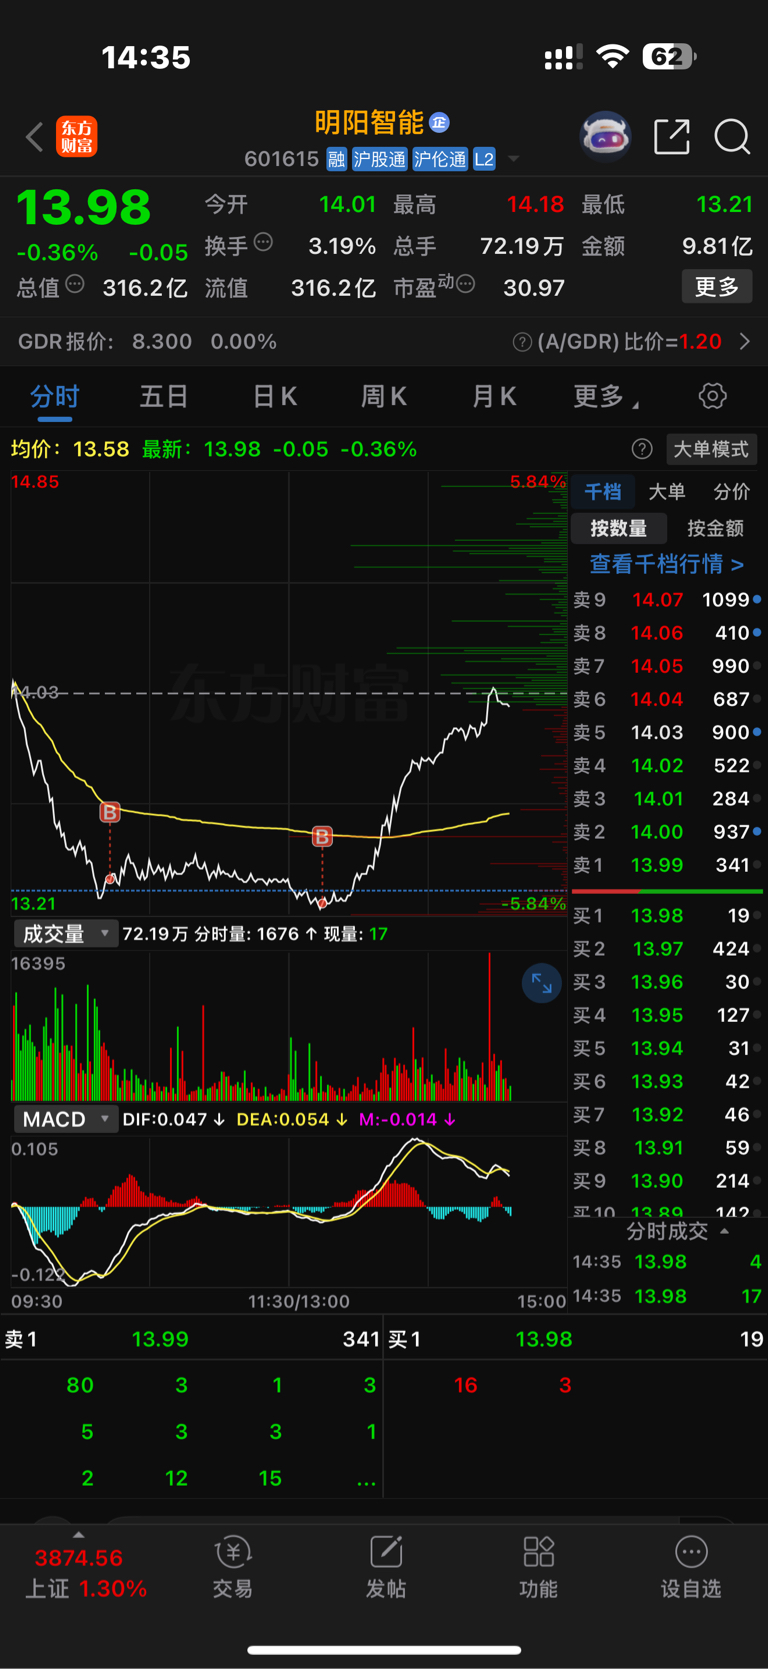The width and height of the screenshot is (768, 1669).
Task: Select 按金额 by amount option
Action: tap(715, 528)
